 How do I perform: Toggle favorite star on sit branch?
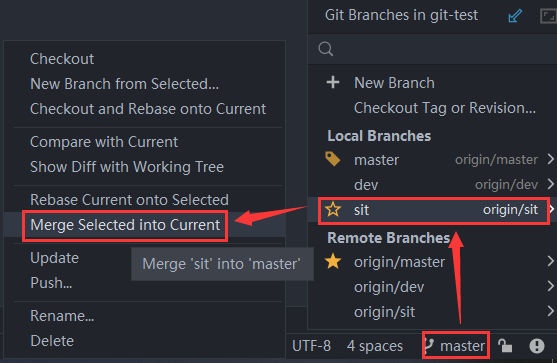tap(333, 209)
